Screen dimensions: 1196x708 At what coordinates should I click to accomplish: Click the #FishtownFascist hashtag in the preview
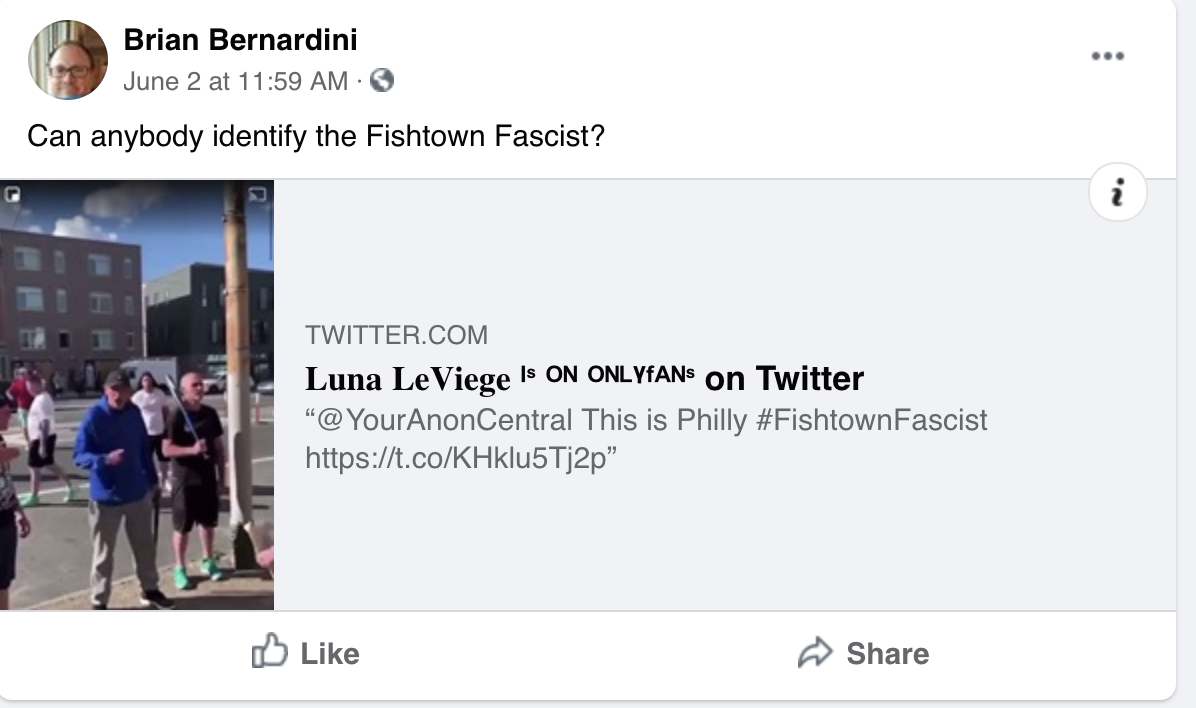pos(871,420)
